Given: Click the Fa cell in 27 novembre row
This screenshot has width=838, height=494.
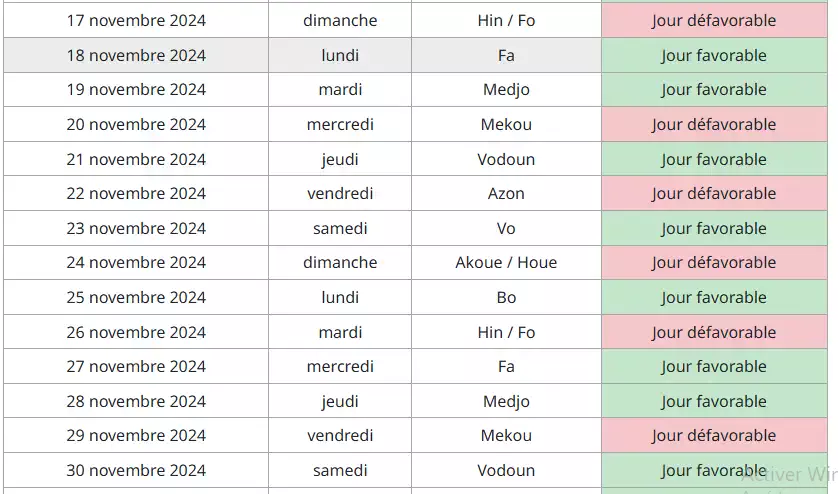Looking at the screenshot, I should coord(506,366).
